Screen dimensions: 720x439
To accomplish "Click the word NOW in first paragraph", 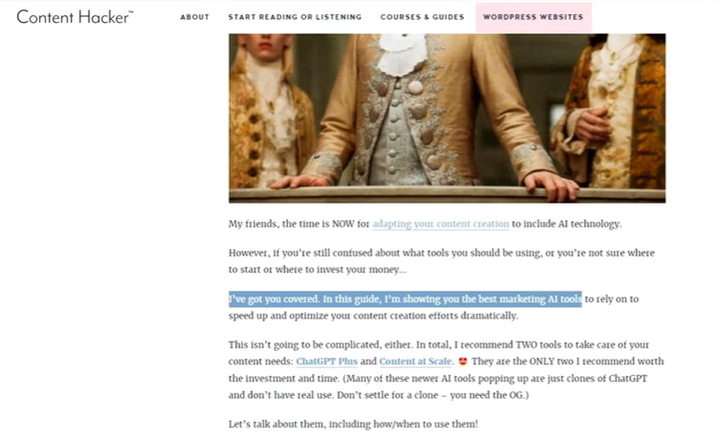I will [x=343, y=224].
